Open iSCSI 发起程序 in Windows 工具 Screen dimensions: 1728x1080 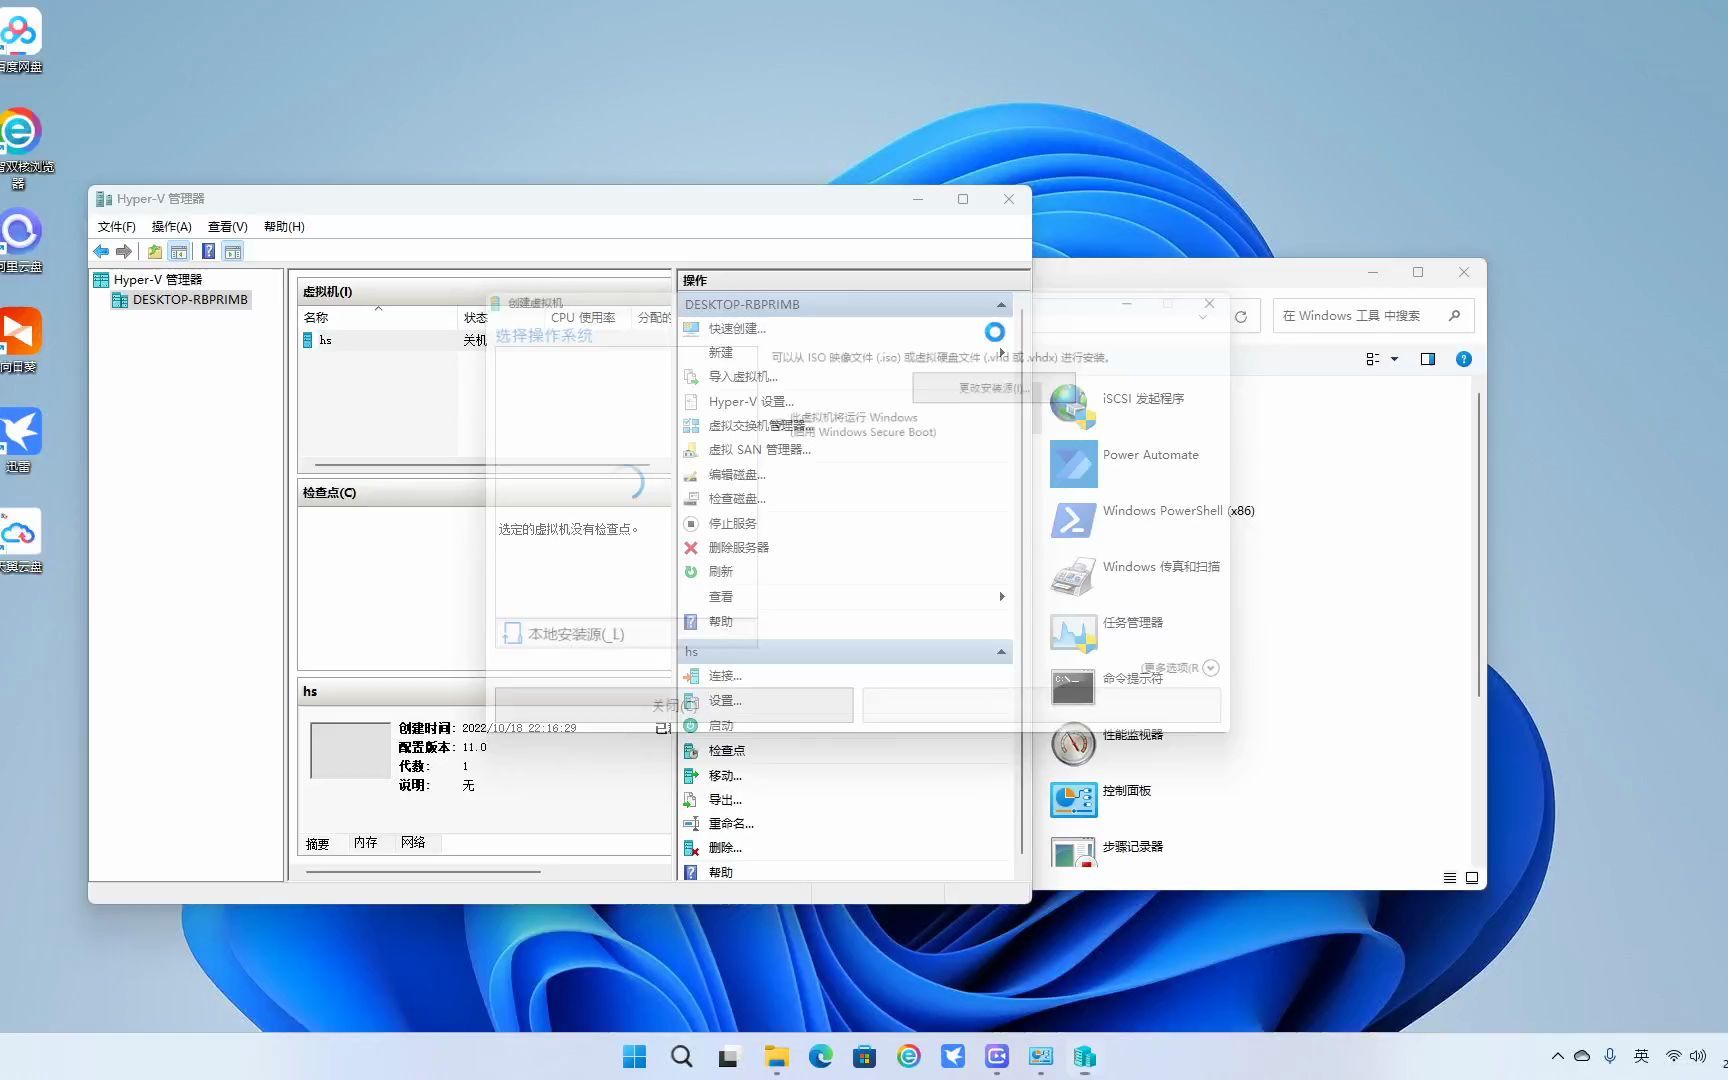[x=1118, y=407]
